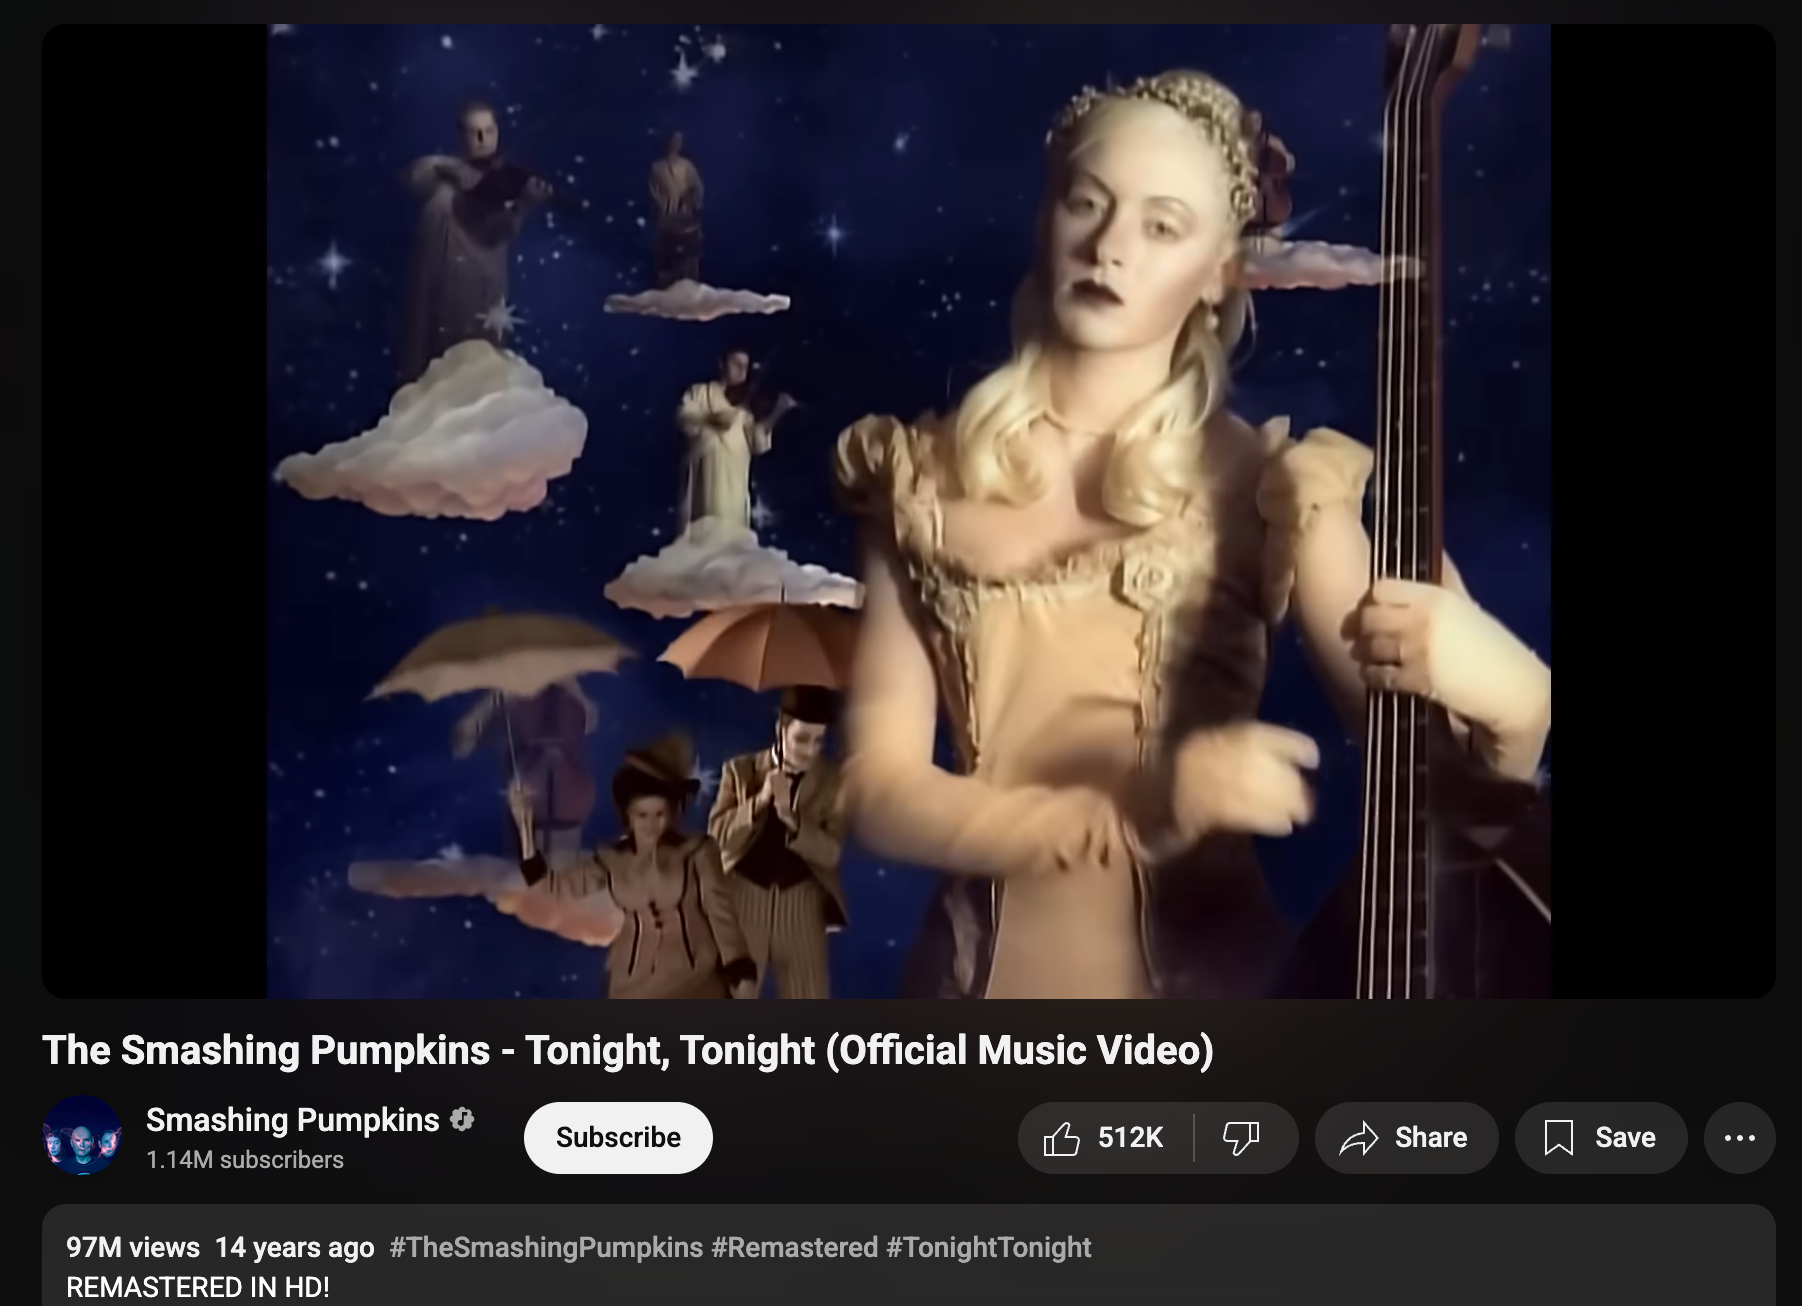1802x1306 pixels.
Task: Click the Share arrow icon
Action: click(1358, 1138)
